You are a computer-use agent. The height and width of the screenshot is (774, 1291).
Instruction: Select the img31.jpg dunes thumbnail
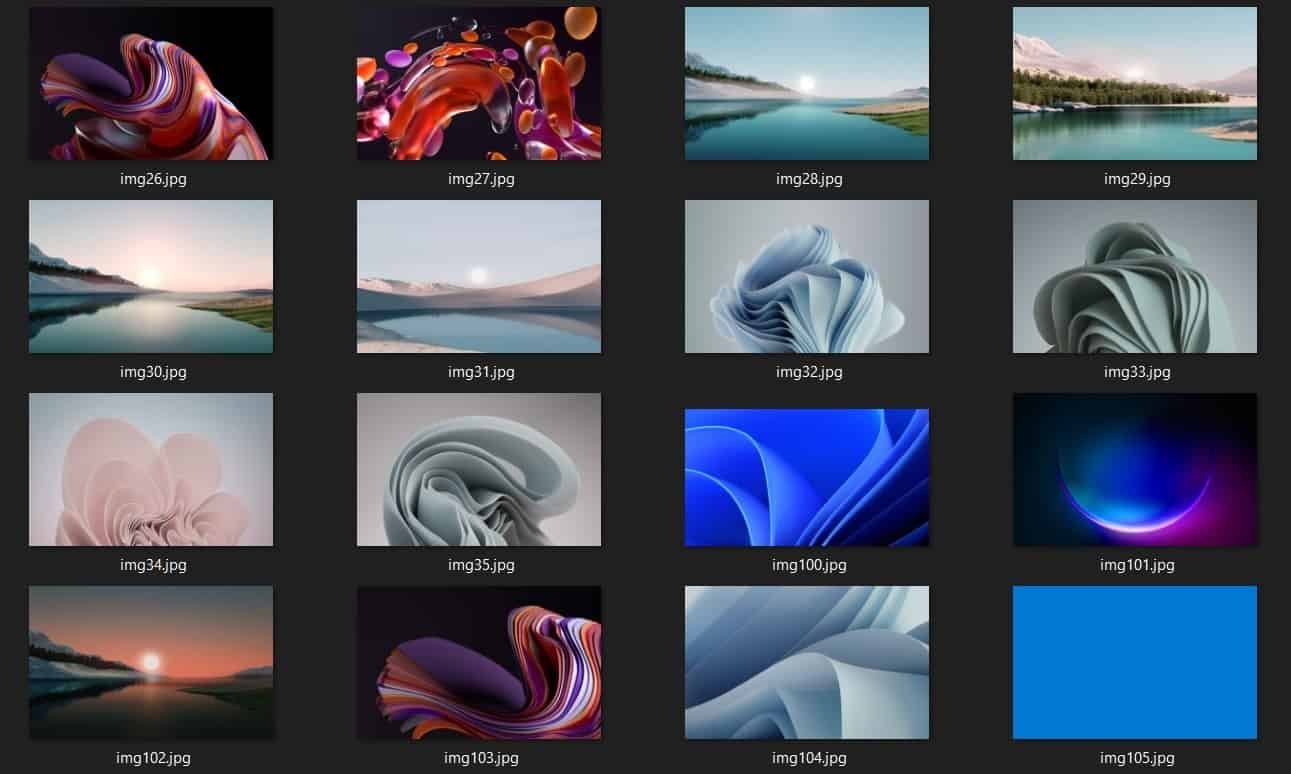pyautogui.click(x=479, y=276)
